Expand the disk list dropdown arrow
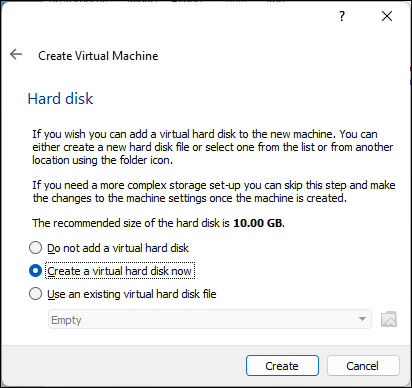Viewport: 412px width, 388px height. (362, 319)
